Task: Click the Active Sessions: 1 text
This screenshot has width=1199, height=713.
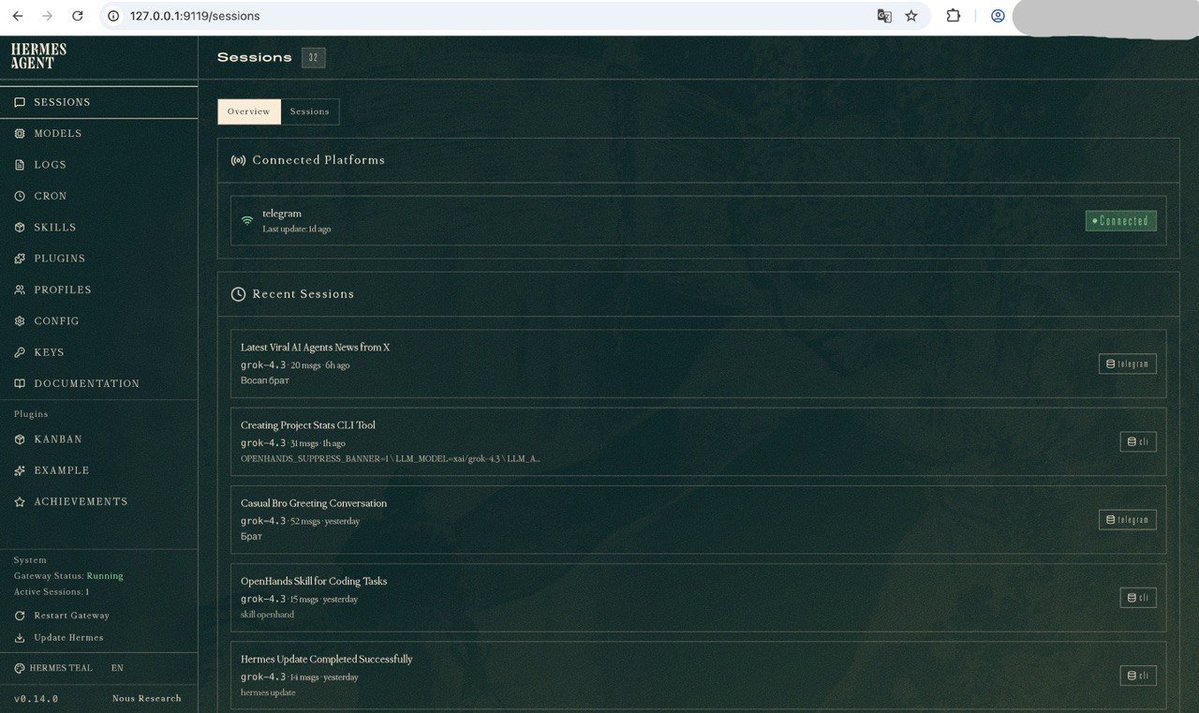Action: click(51, 592)
